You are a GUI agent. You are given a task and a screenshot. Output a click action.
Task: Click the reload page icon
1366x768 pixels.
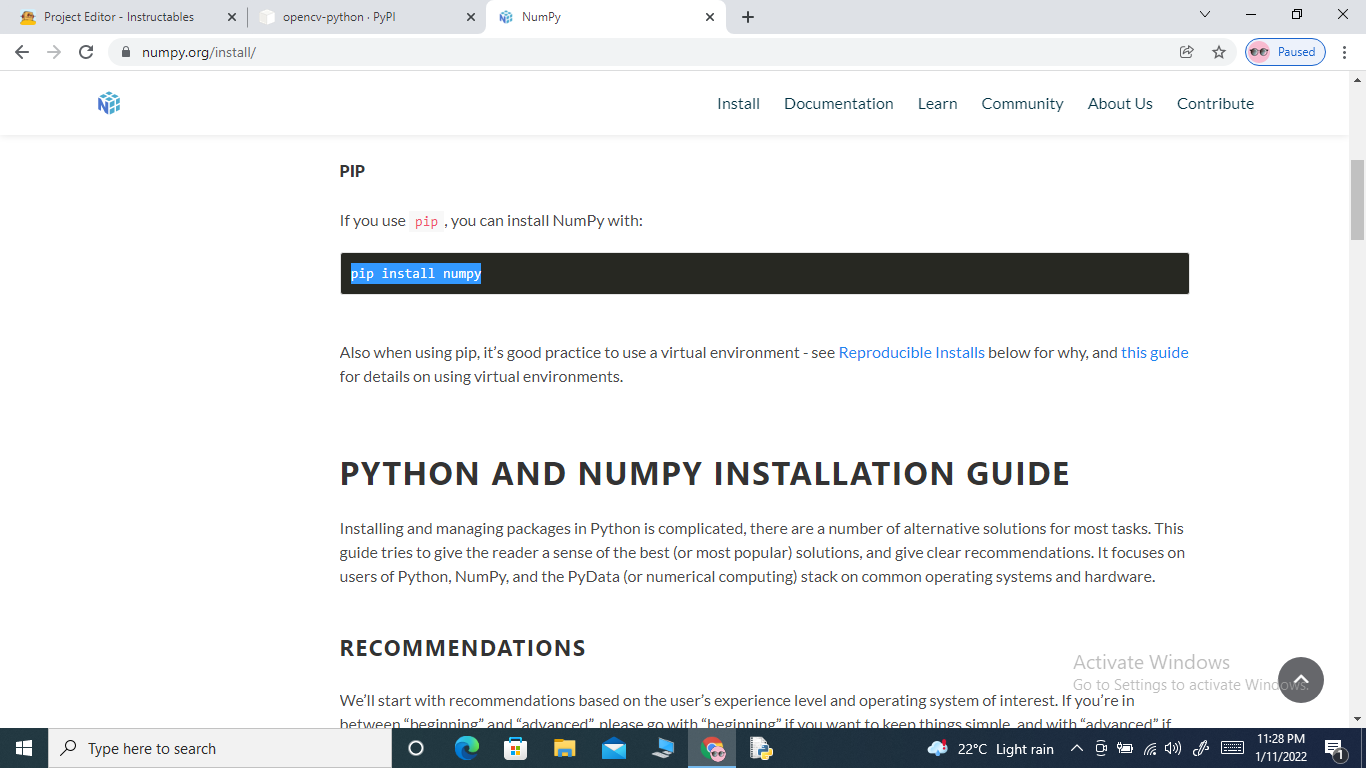tap(86, 52)
